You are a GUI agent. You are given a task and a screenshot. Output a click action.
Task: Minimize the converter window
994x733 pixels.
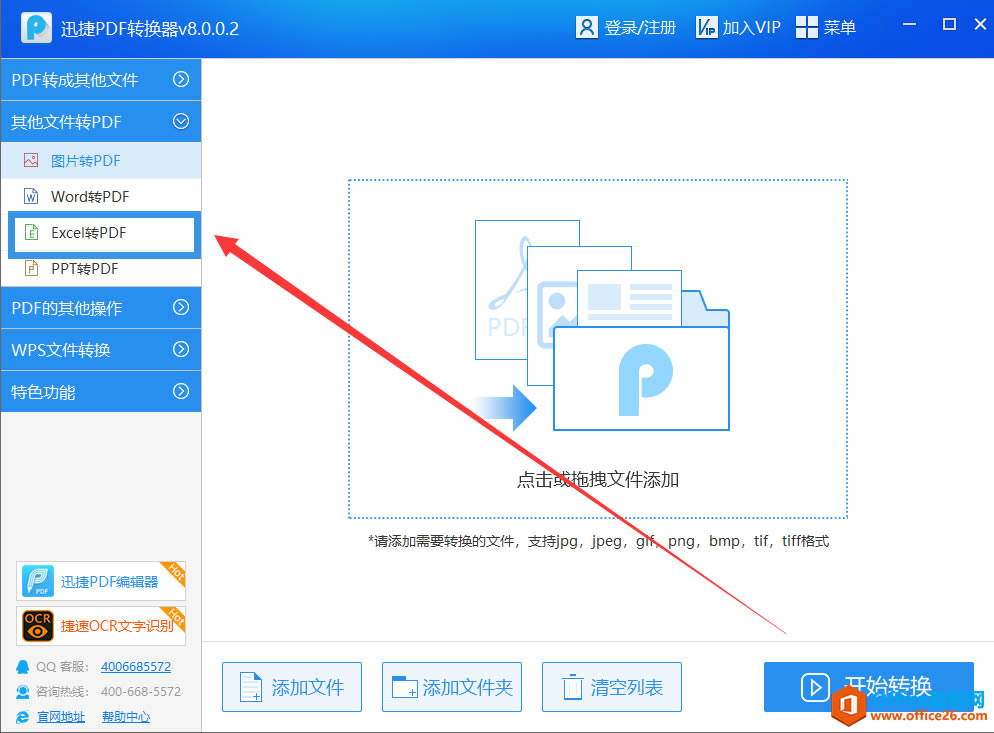pyautogui.click(x=910, y=24)
